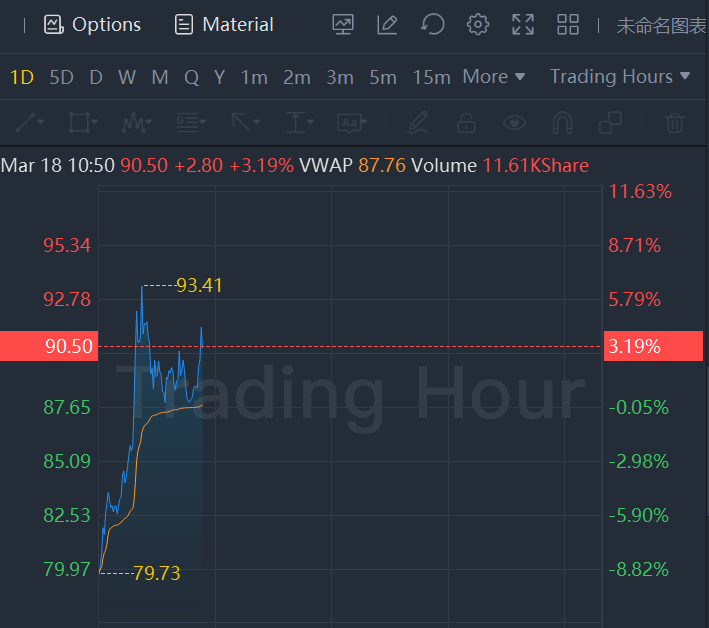Click the 未命名图表 chart name field
Viewport: 709px width, 628px height.
[662, 26]
